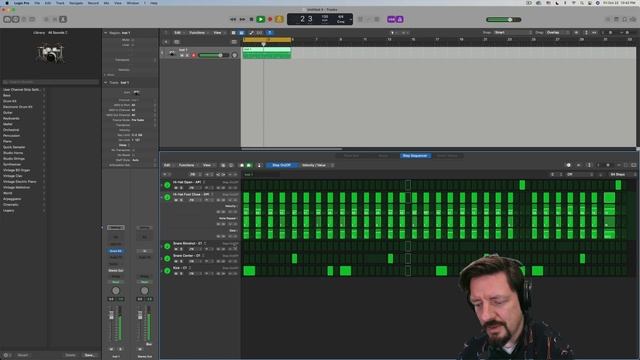The width and height of the screenshot is (640, 360).
Task: Open the Note Pads icon at top right
Action: 616,19
